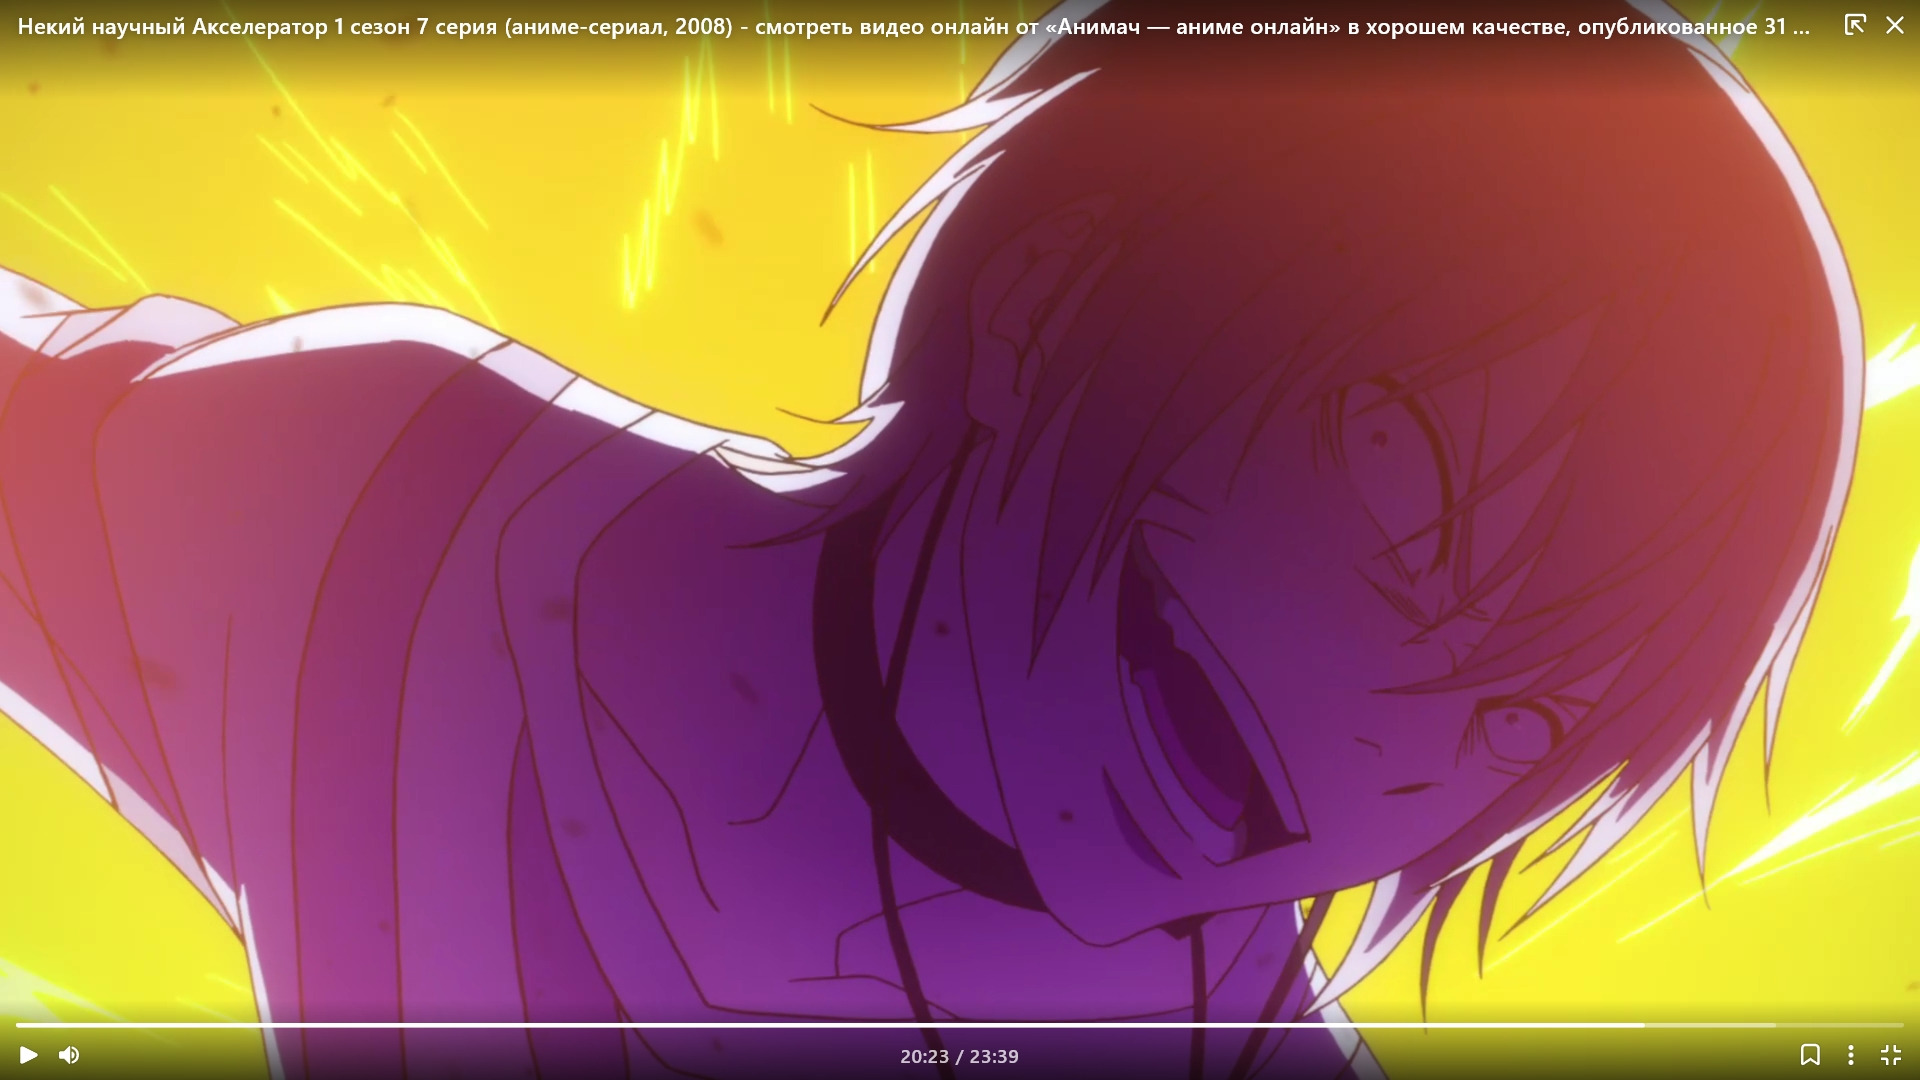The image size is (1920, 1080).
Task: Seek to the unbuffered end of the timeline
Action: click(x=1900, y=1025)
